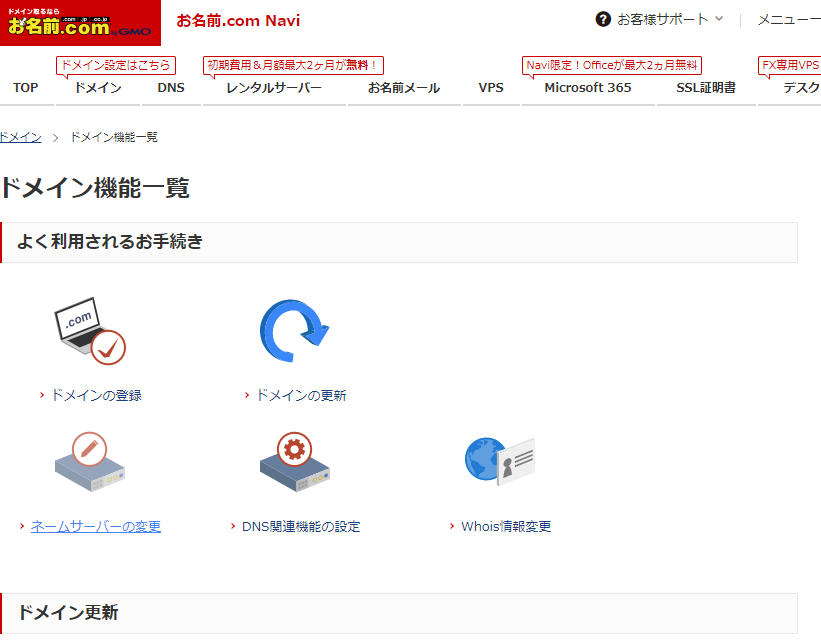Open the レンタルサーバー tab
Screen dimensions: 821x640
(274, 87)
